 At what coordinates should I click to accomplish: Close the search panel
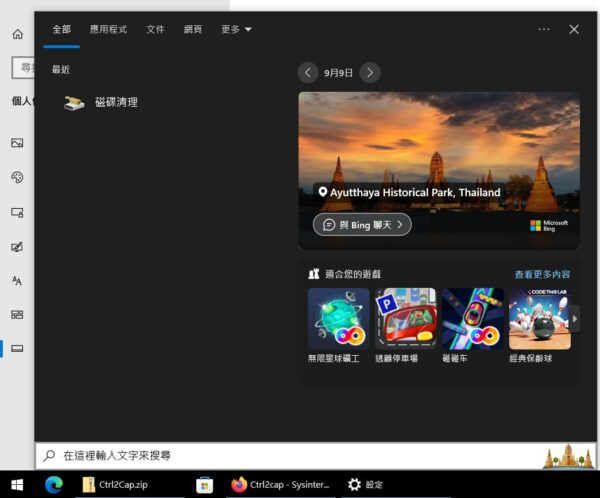(574, 29)
